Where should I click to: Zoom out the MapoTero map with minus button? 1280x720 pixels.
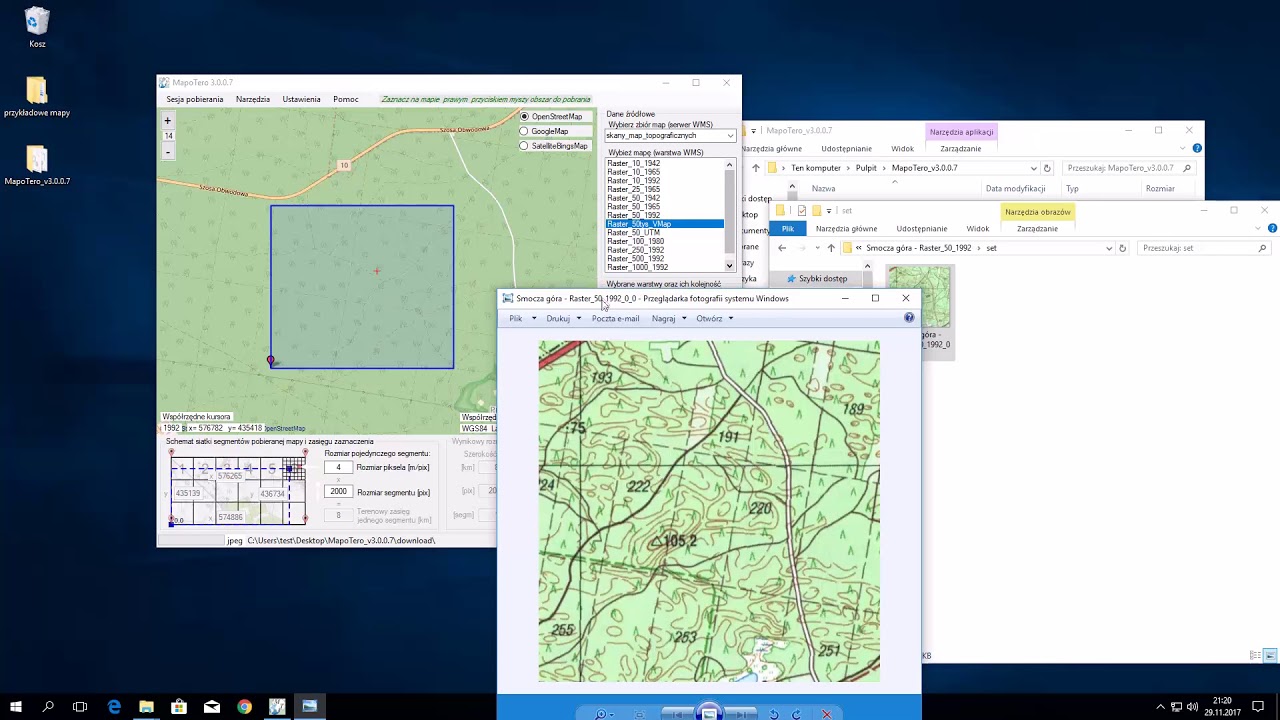(168, 152)
